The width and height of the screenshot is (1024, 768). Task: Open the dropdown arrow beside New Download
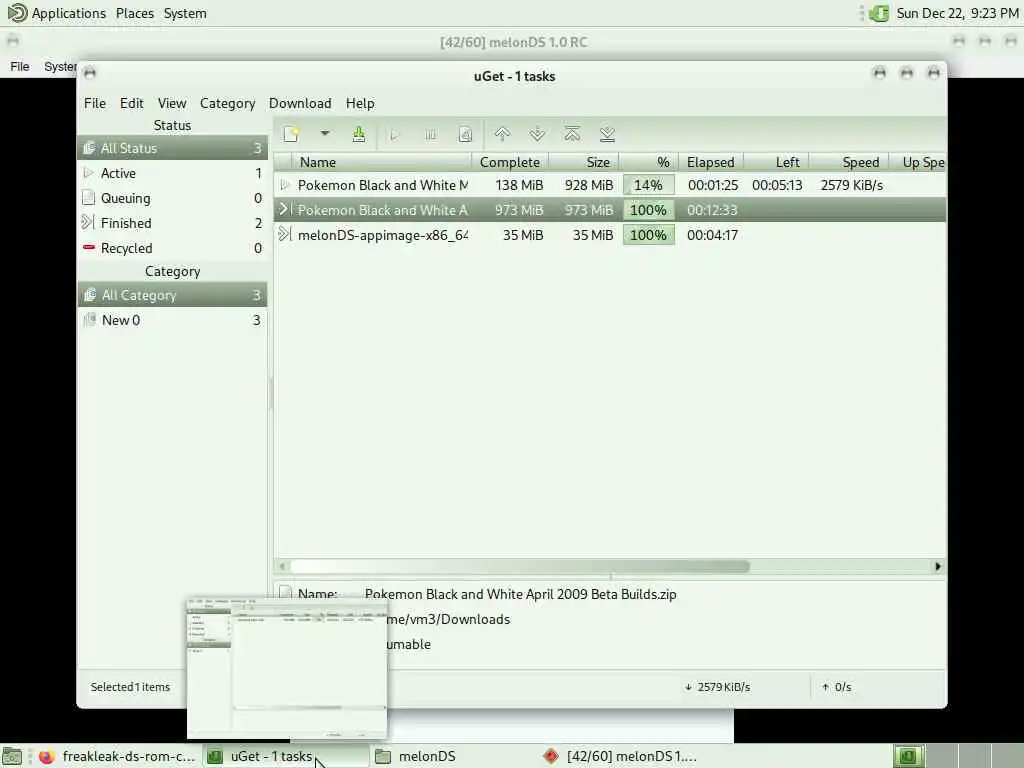tap(325, 134)
